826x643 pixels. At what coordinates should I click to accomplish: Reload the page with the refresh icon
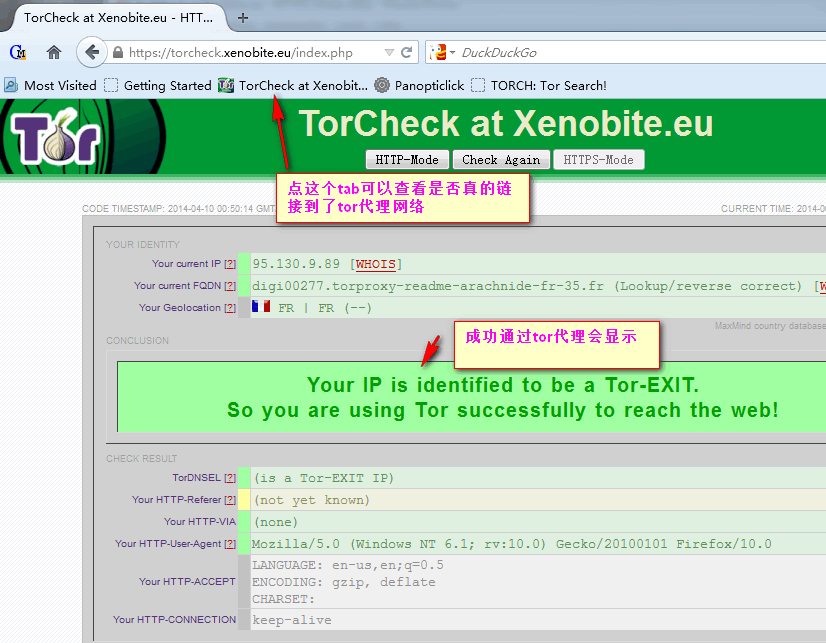point(406,52)
